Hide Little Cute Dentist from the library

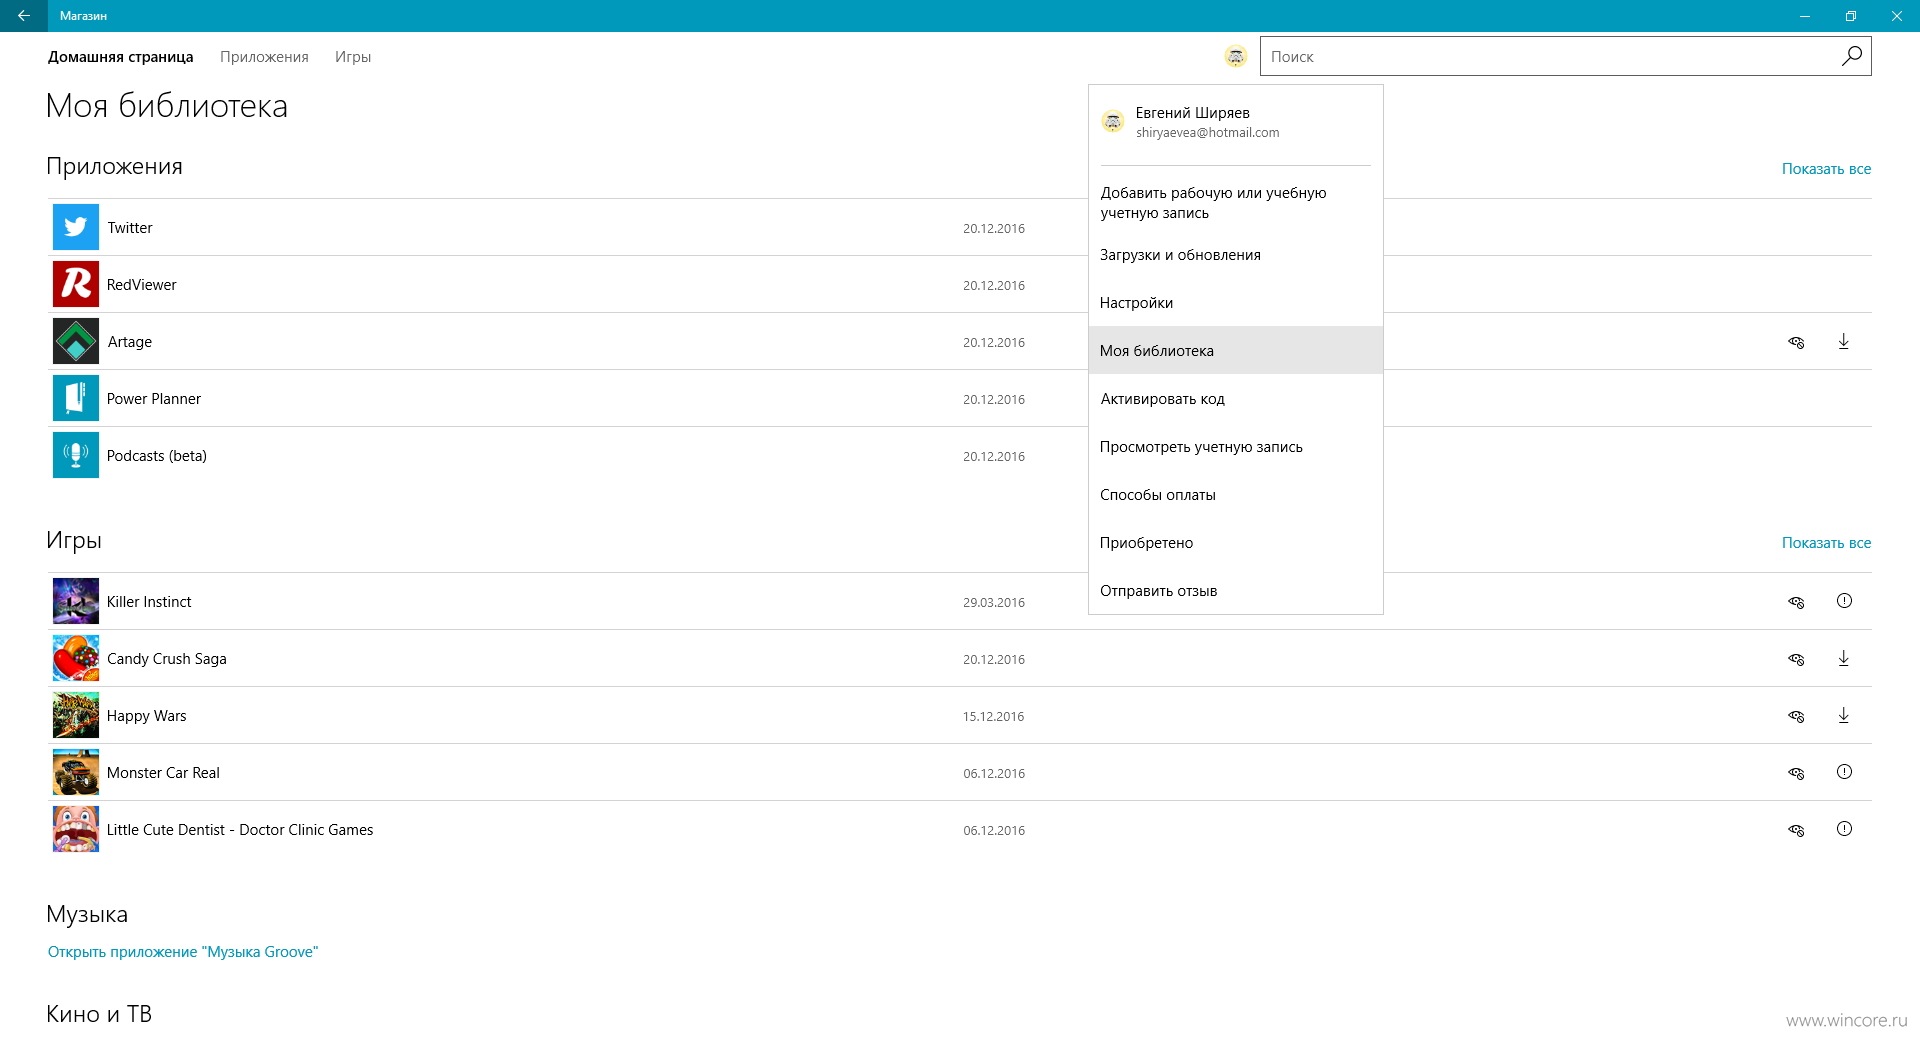tap(1796, 830)
